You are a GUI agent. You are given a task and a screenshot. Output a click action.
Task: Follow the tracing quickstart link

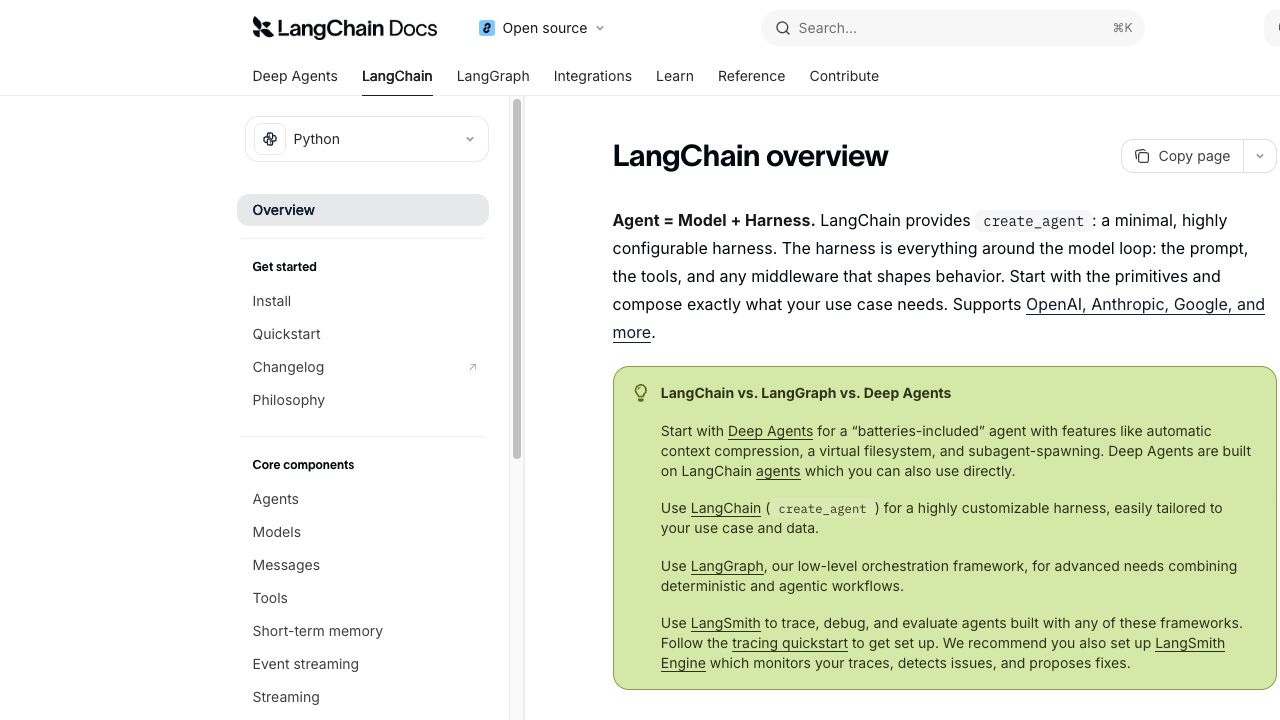click(x=790, y=643)
